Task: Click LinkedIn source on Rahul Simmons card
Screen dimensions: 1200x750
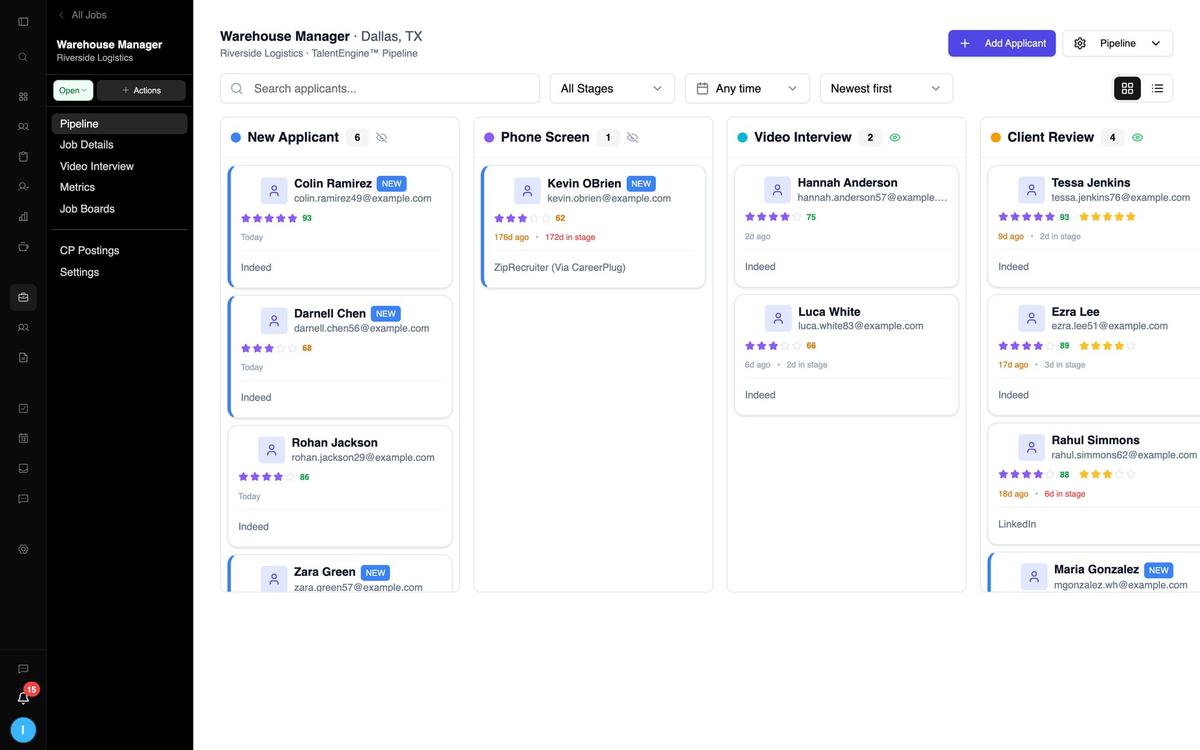Action: 1017,524
